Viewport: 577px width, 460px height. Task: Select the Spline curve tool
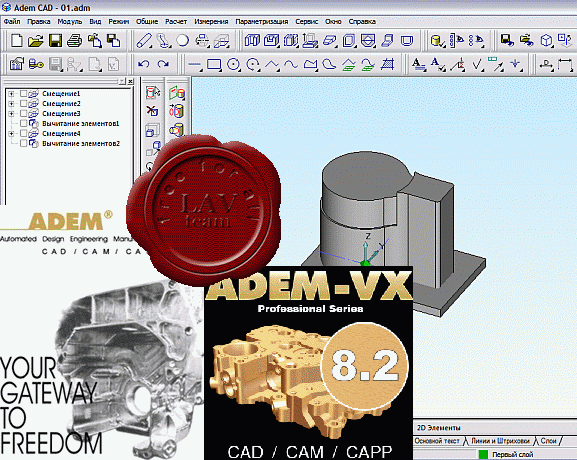click(x=291, y=65)
